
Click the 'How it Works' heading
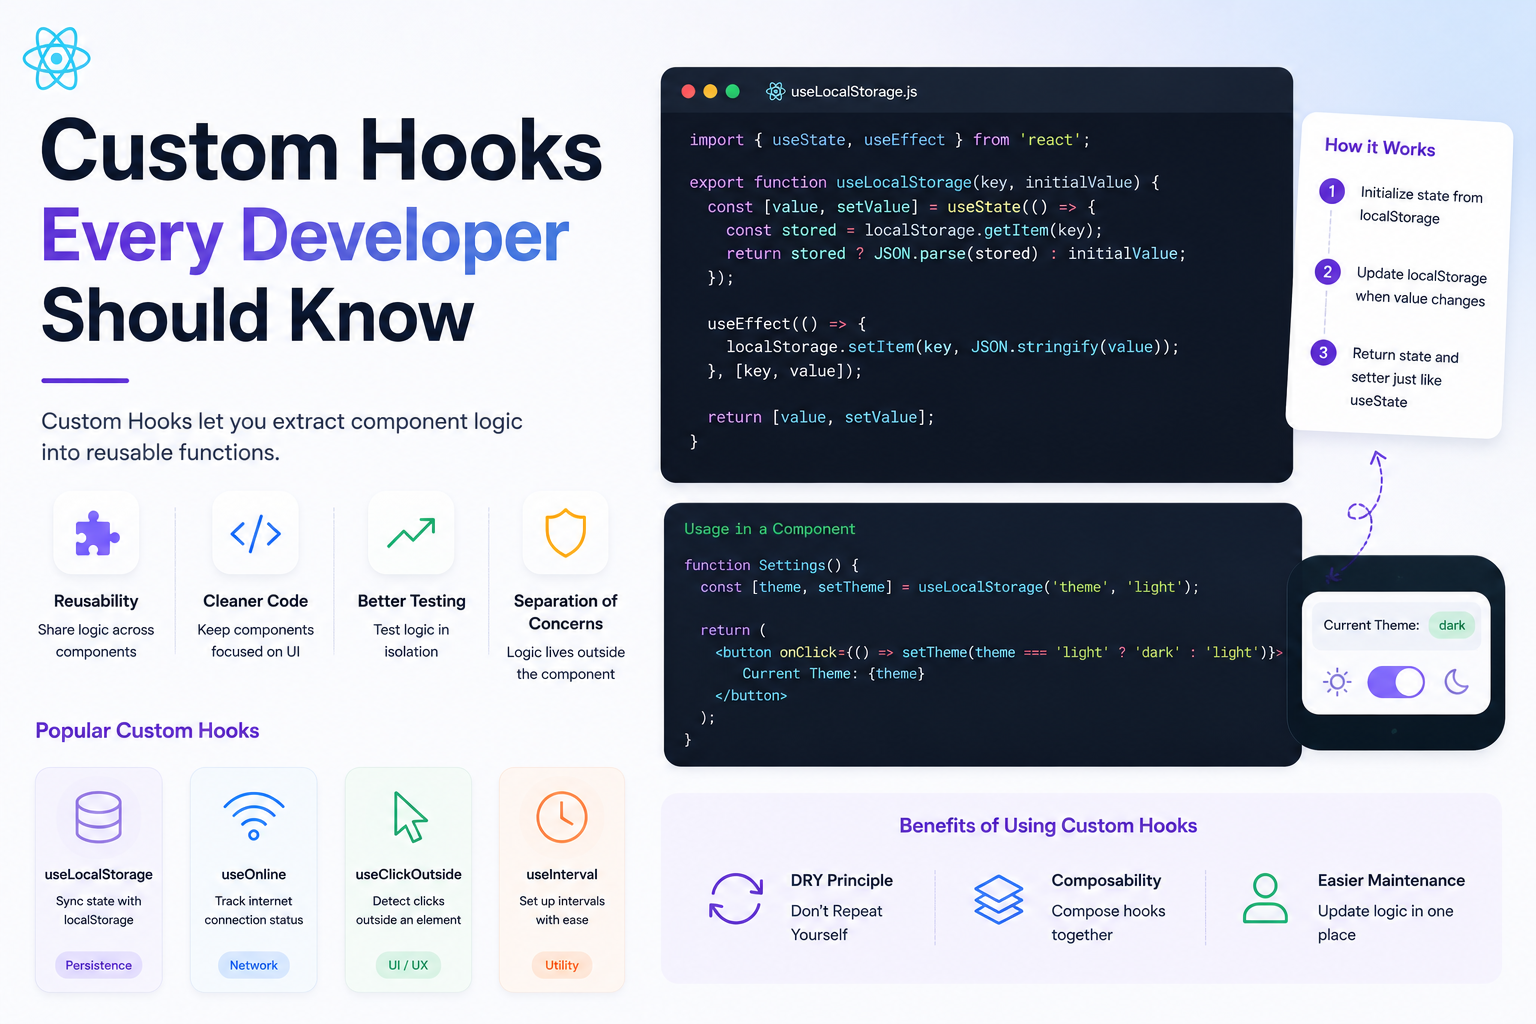(1380, 147)
